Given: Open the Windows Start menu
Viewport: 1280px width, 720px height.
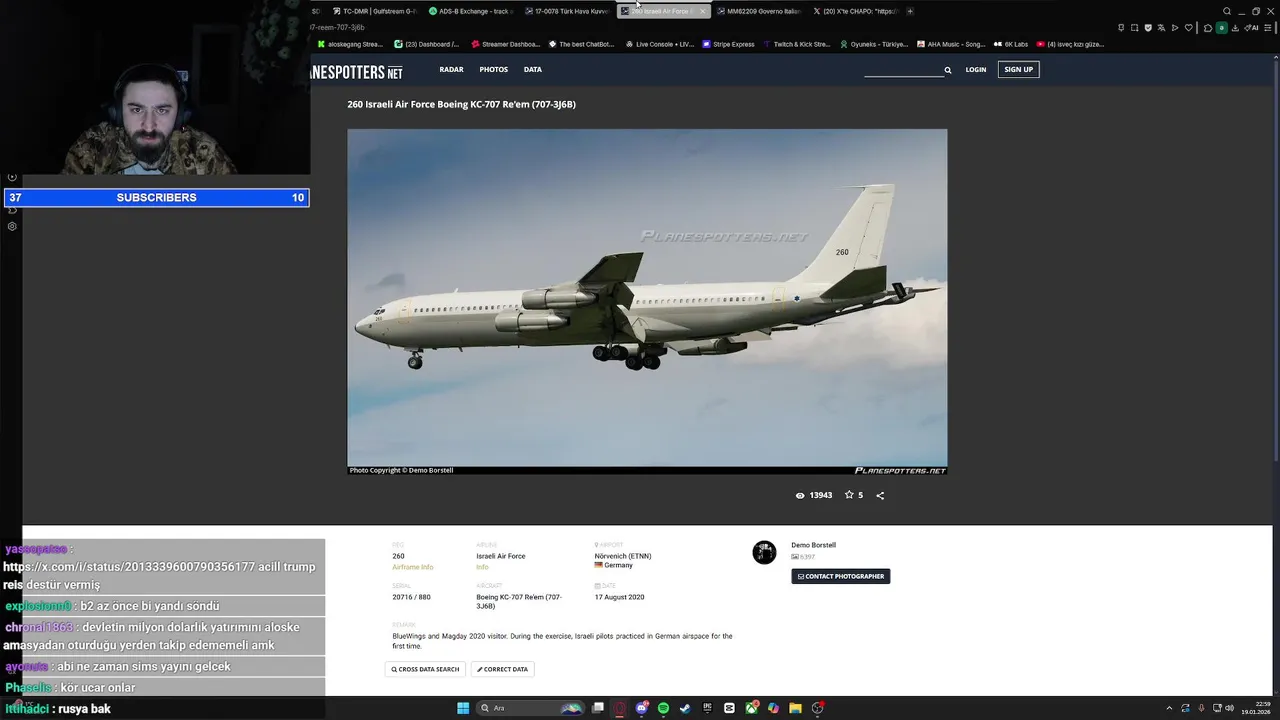Looking at the screenshot, I should 463,708.
